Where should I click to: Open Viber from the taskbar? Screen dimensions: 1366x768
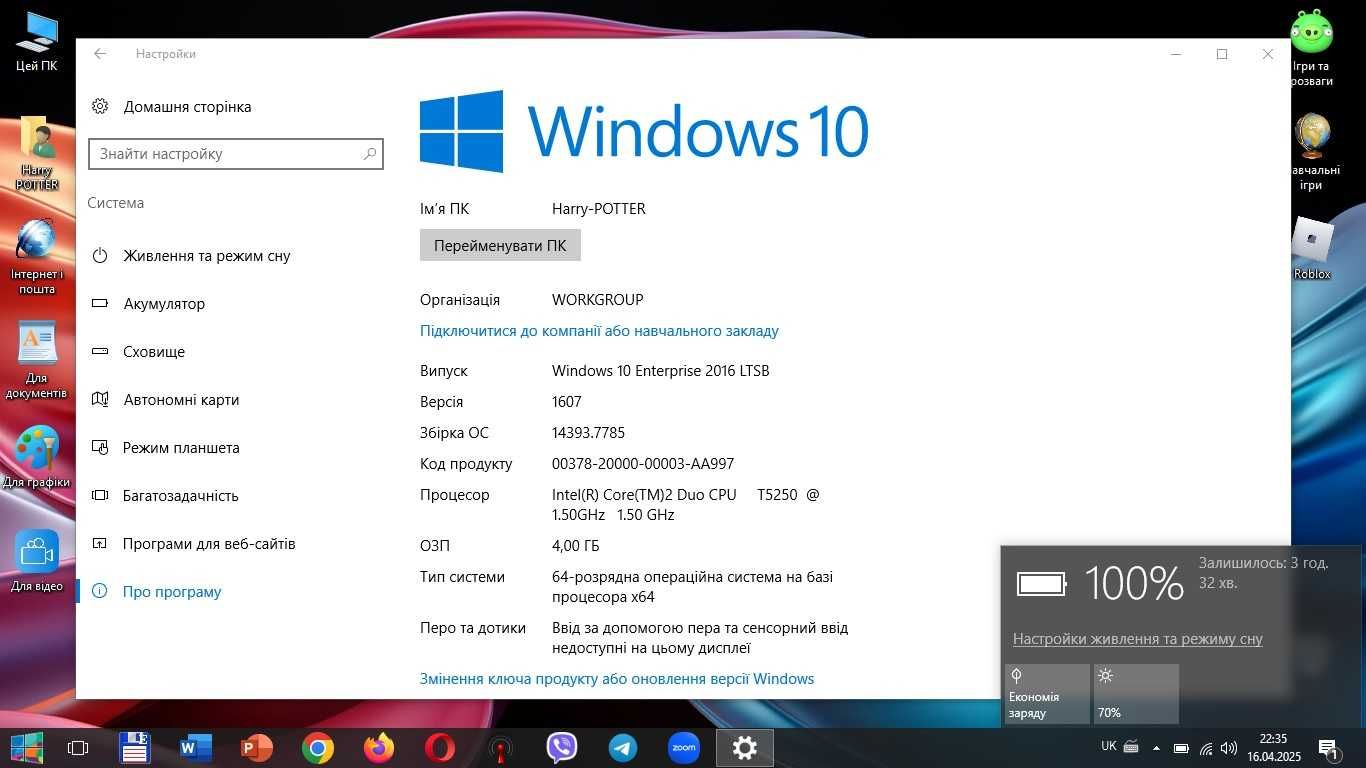point(562,748)
